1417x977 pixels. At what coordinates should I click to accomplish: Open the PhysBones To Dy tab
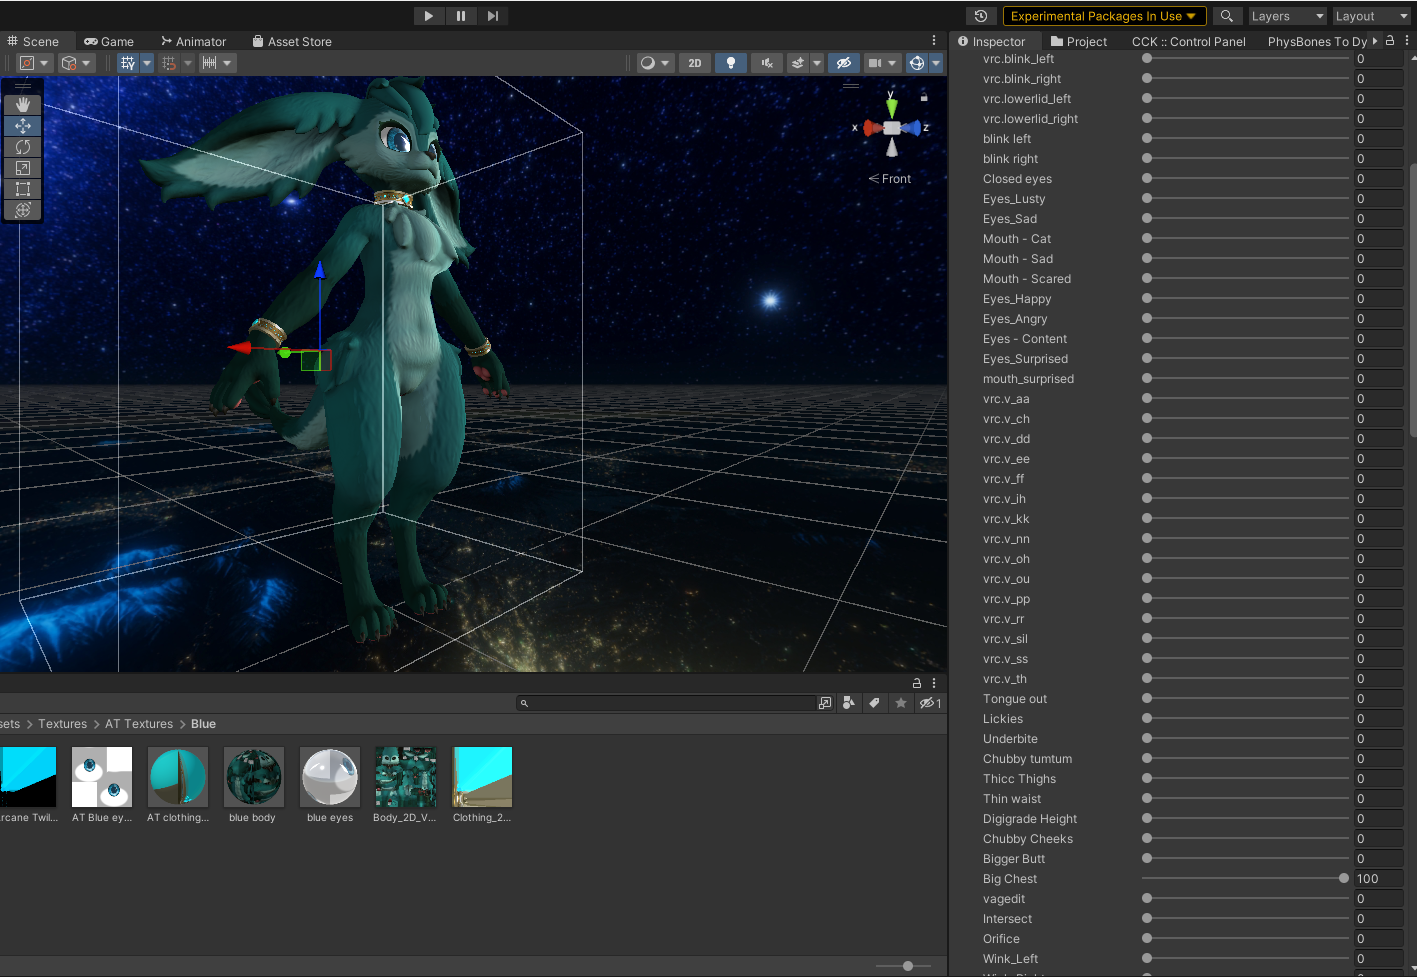pyautogui.click(x=1316, y=41)
